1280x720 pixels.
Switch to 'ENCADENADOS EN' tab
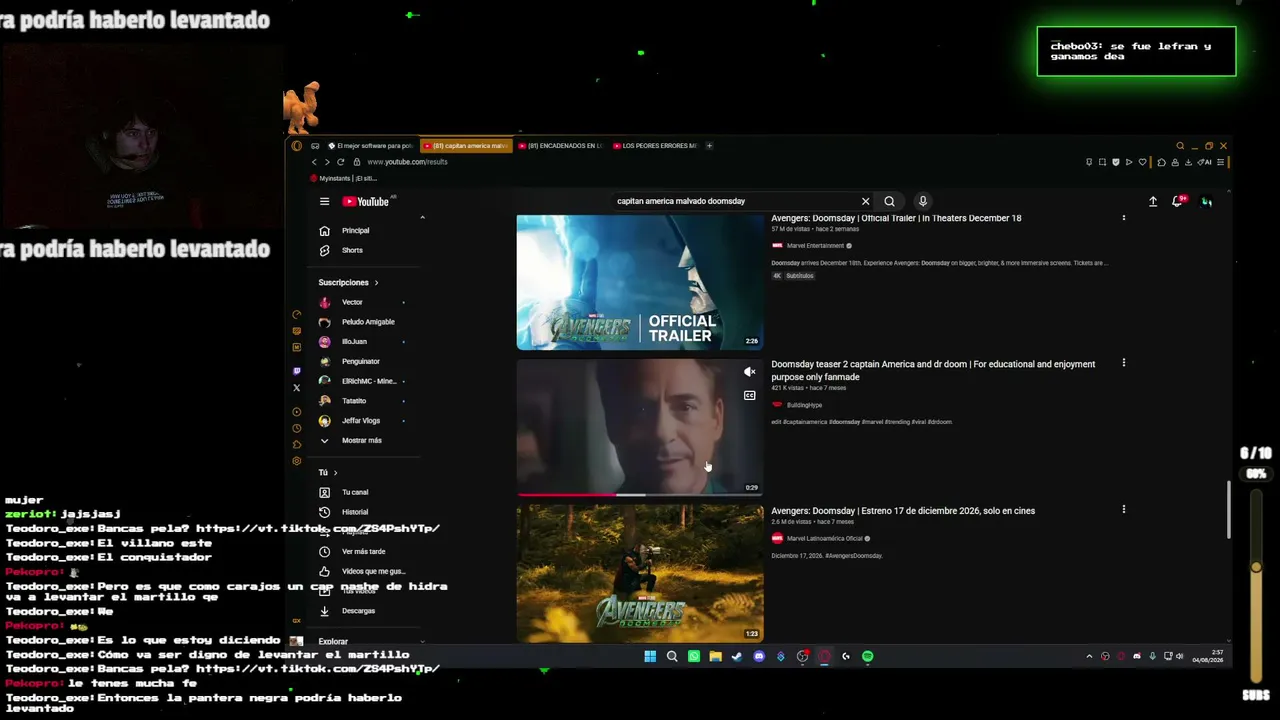click(x=561, y=146)
